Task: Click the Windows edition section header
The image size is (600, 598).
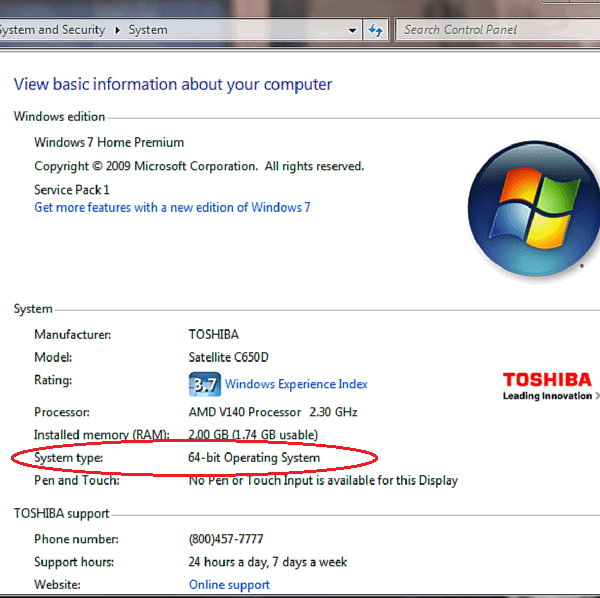Action: [59, 117]
